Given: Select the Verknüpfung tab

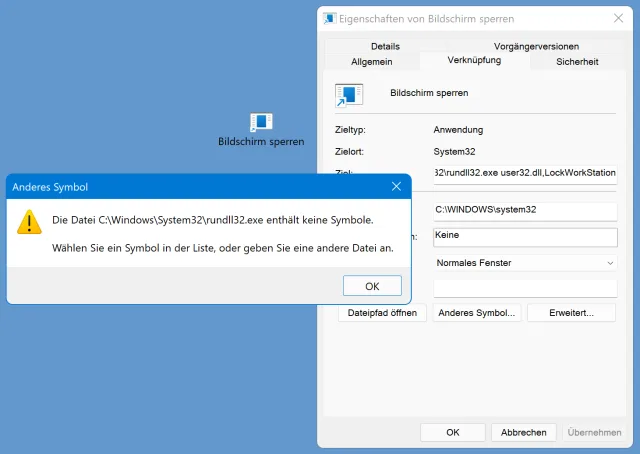Looking at the screenshot, I should coord(474,60).
